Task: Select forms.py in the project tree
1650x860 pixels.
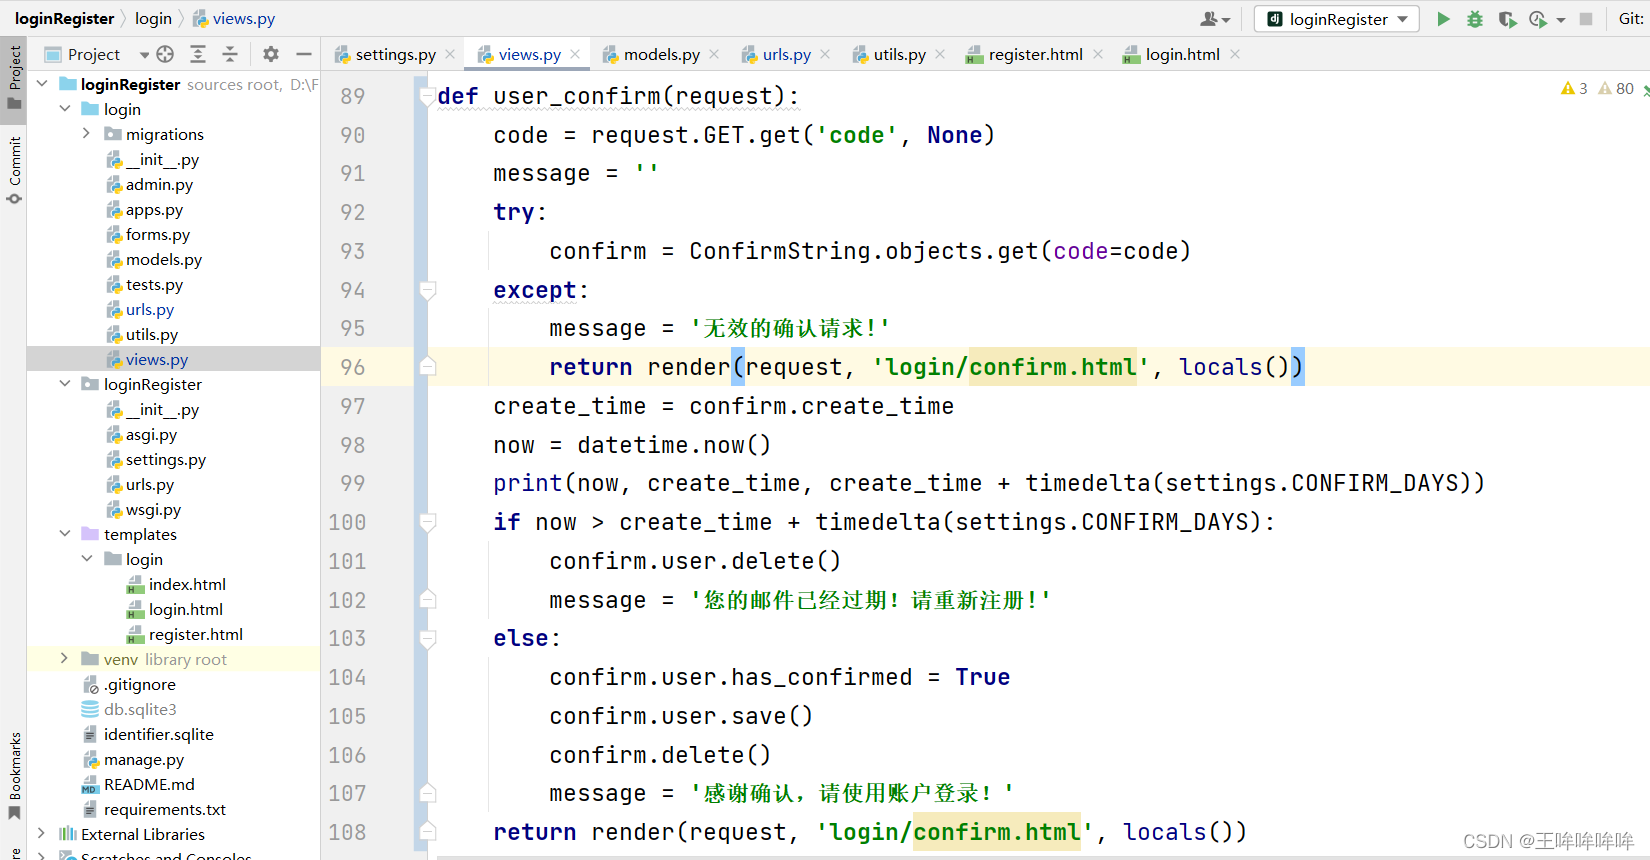Action: pyautogui.click(x=158, y=234)
